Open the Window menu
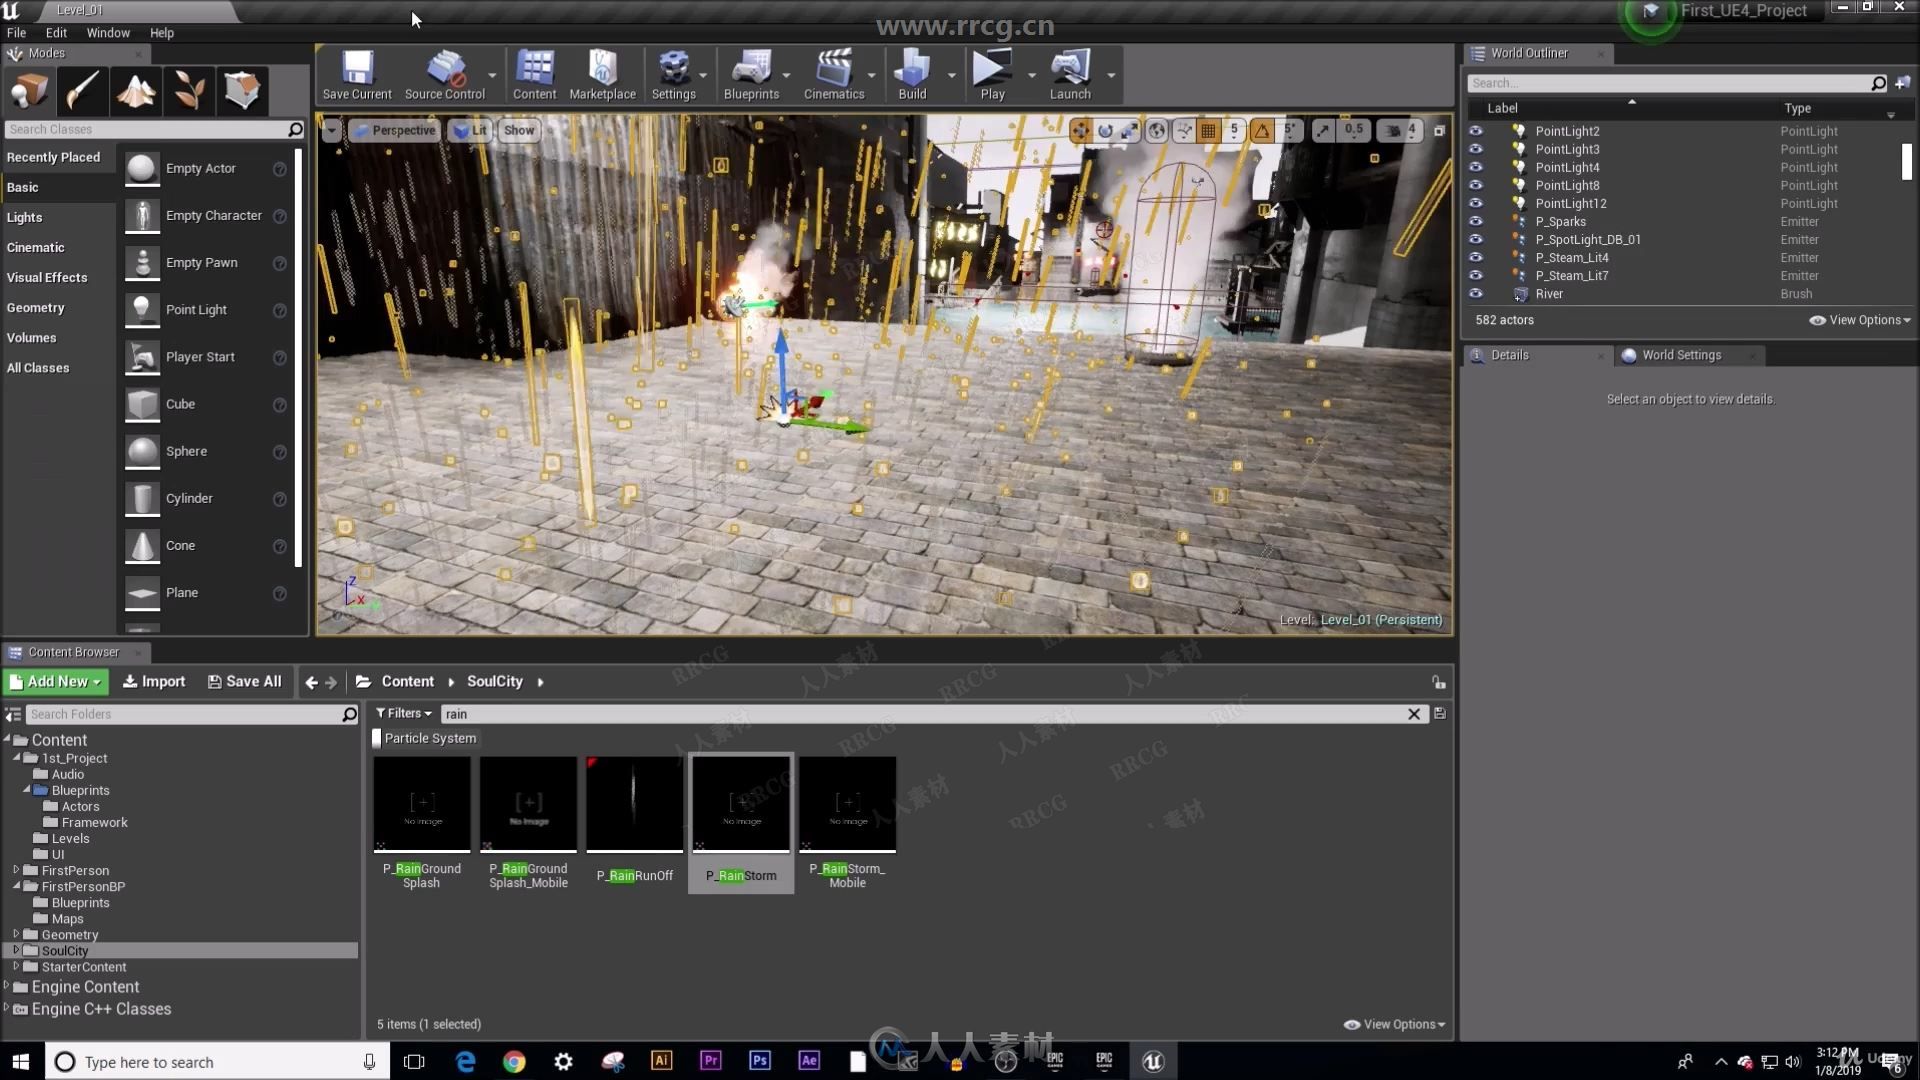The height and width of the screenshot is (1080, 1920). pos(108,33)
